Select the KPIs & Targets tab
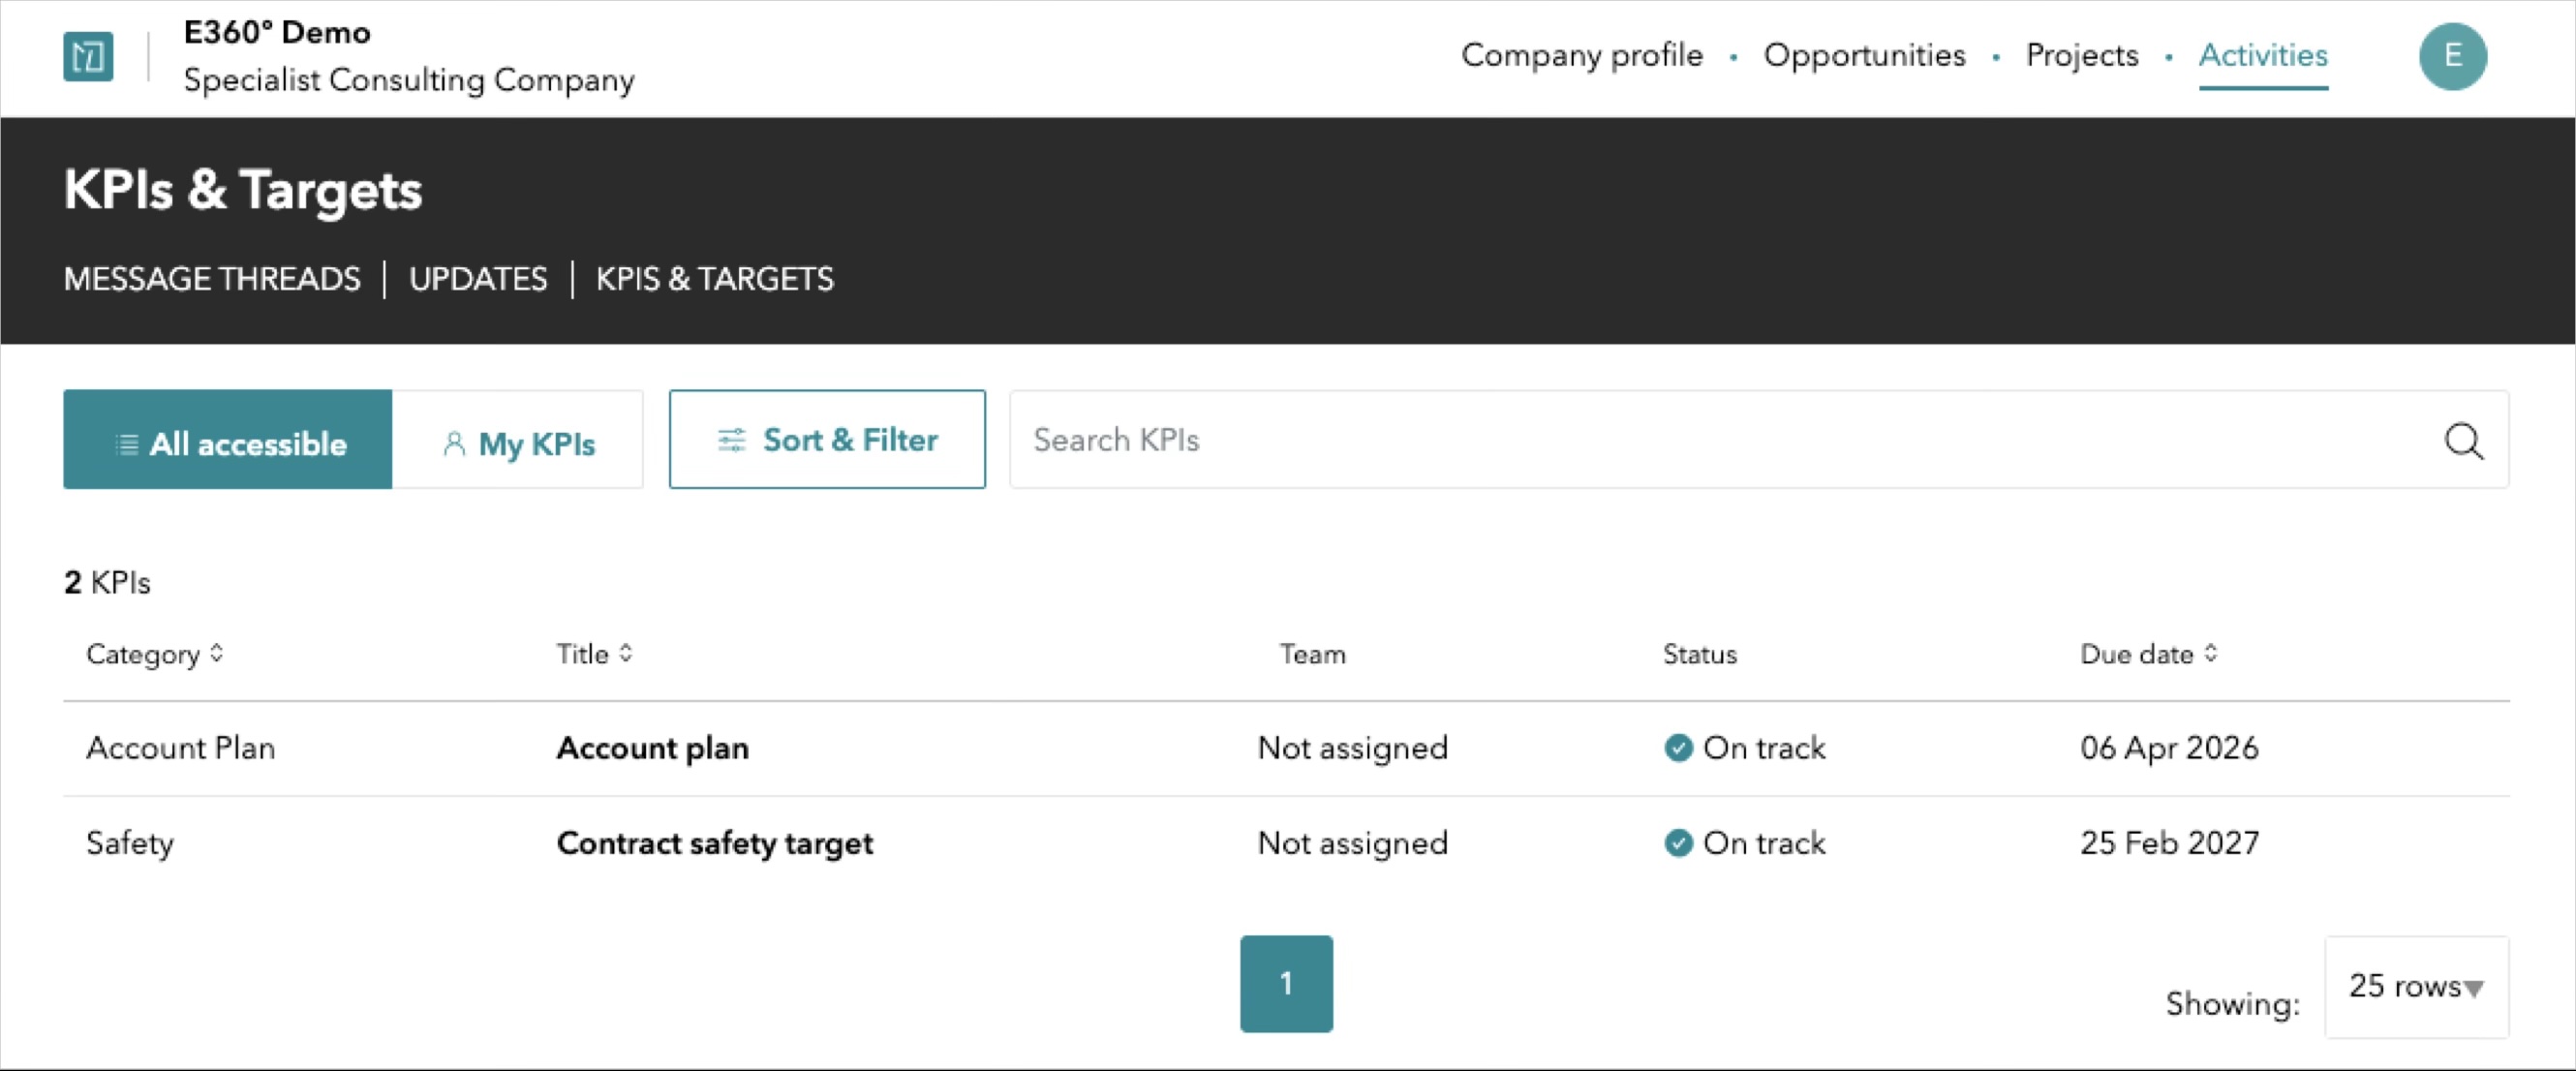2576x1071 pixels. [715, 278]
